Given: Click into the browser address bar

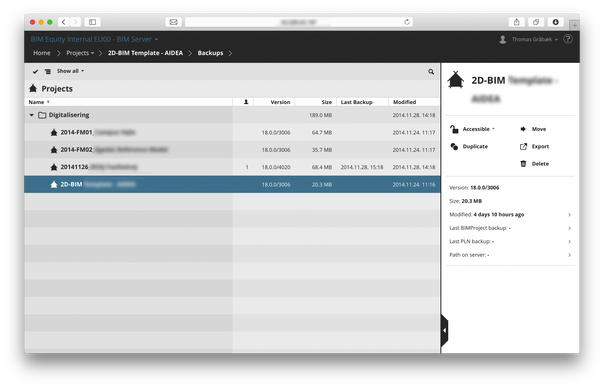Looking at the screenshot, I should coord(299,22).
